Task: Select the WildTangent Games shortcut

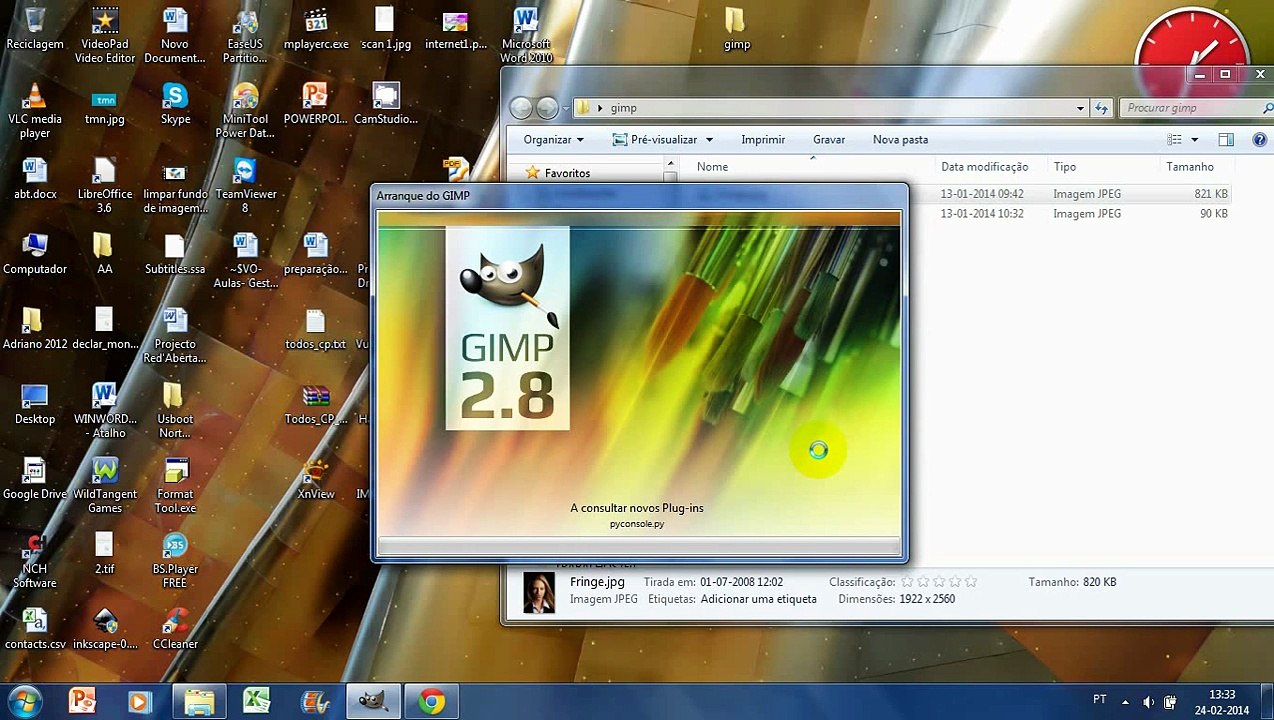Action: [x=105, y=486]
